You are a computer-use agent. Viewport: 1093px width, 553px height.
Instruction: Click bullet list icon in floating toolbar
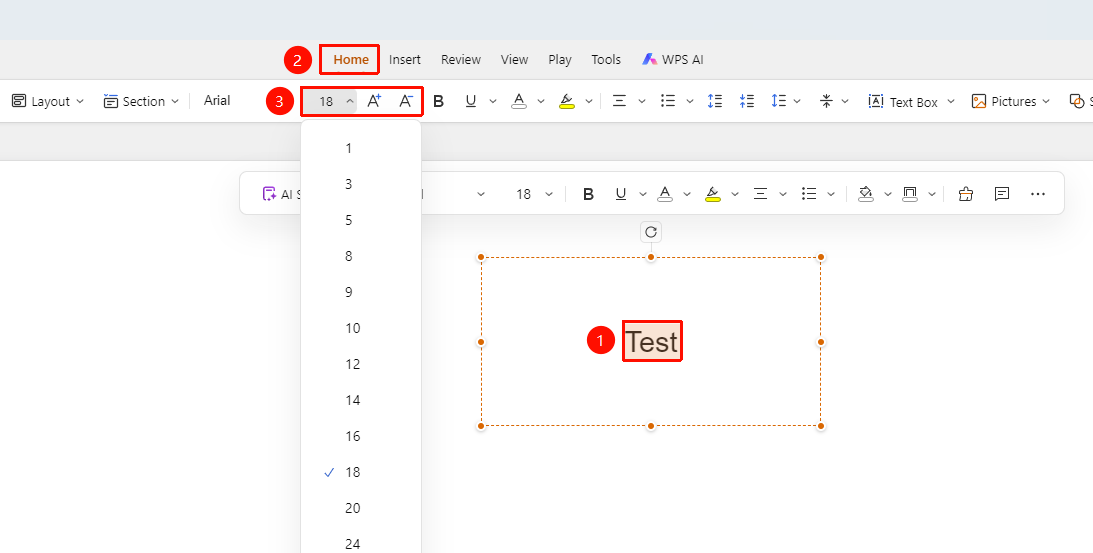click(809, 194)
